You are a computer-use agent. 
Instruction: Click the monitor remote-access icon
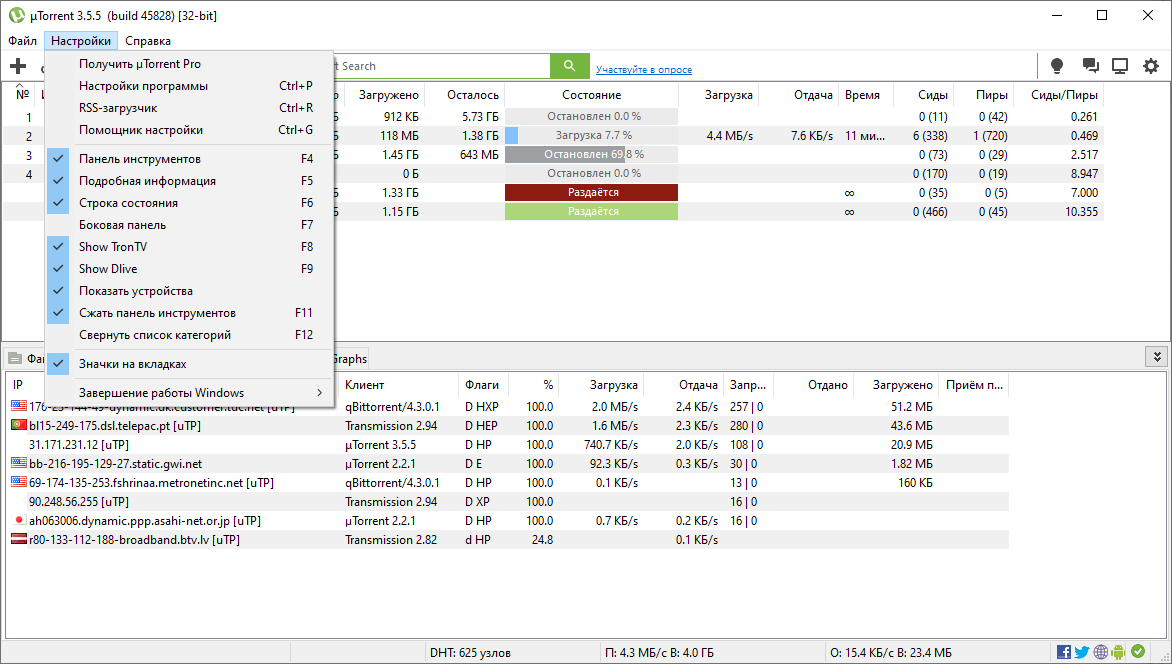pyautogui.click(x=1120, y=67)
